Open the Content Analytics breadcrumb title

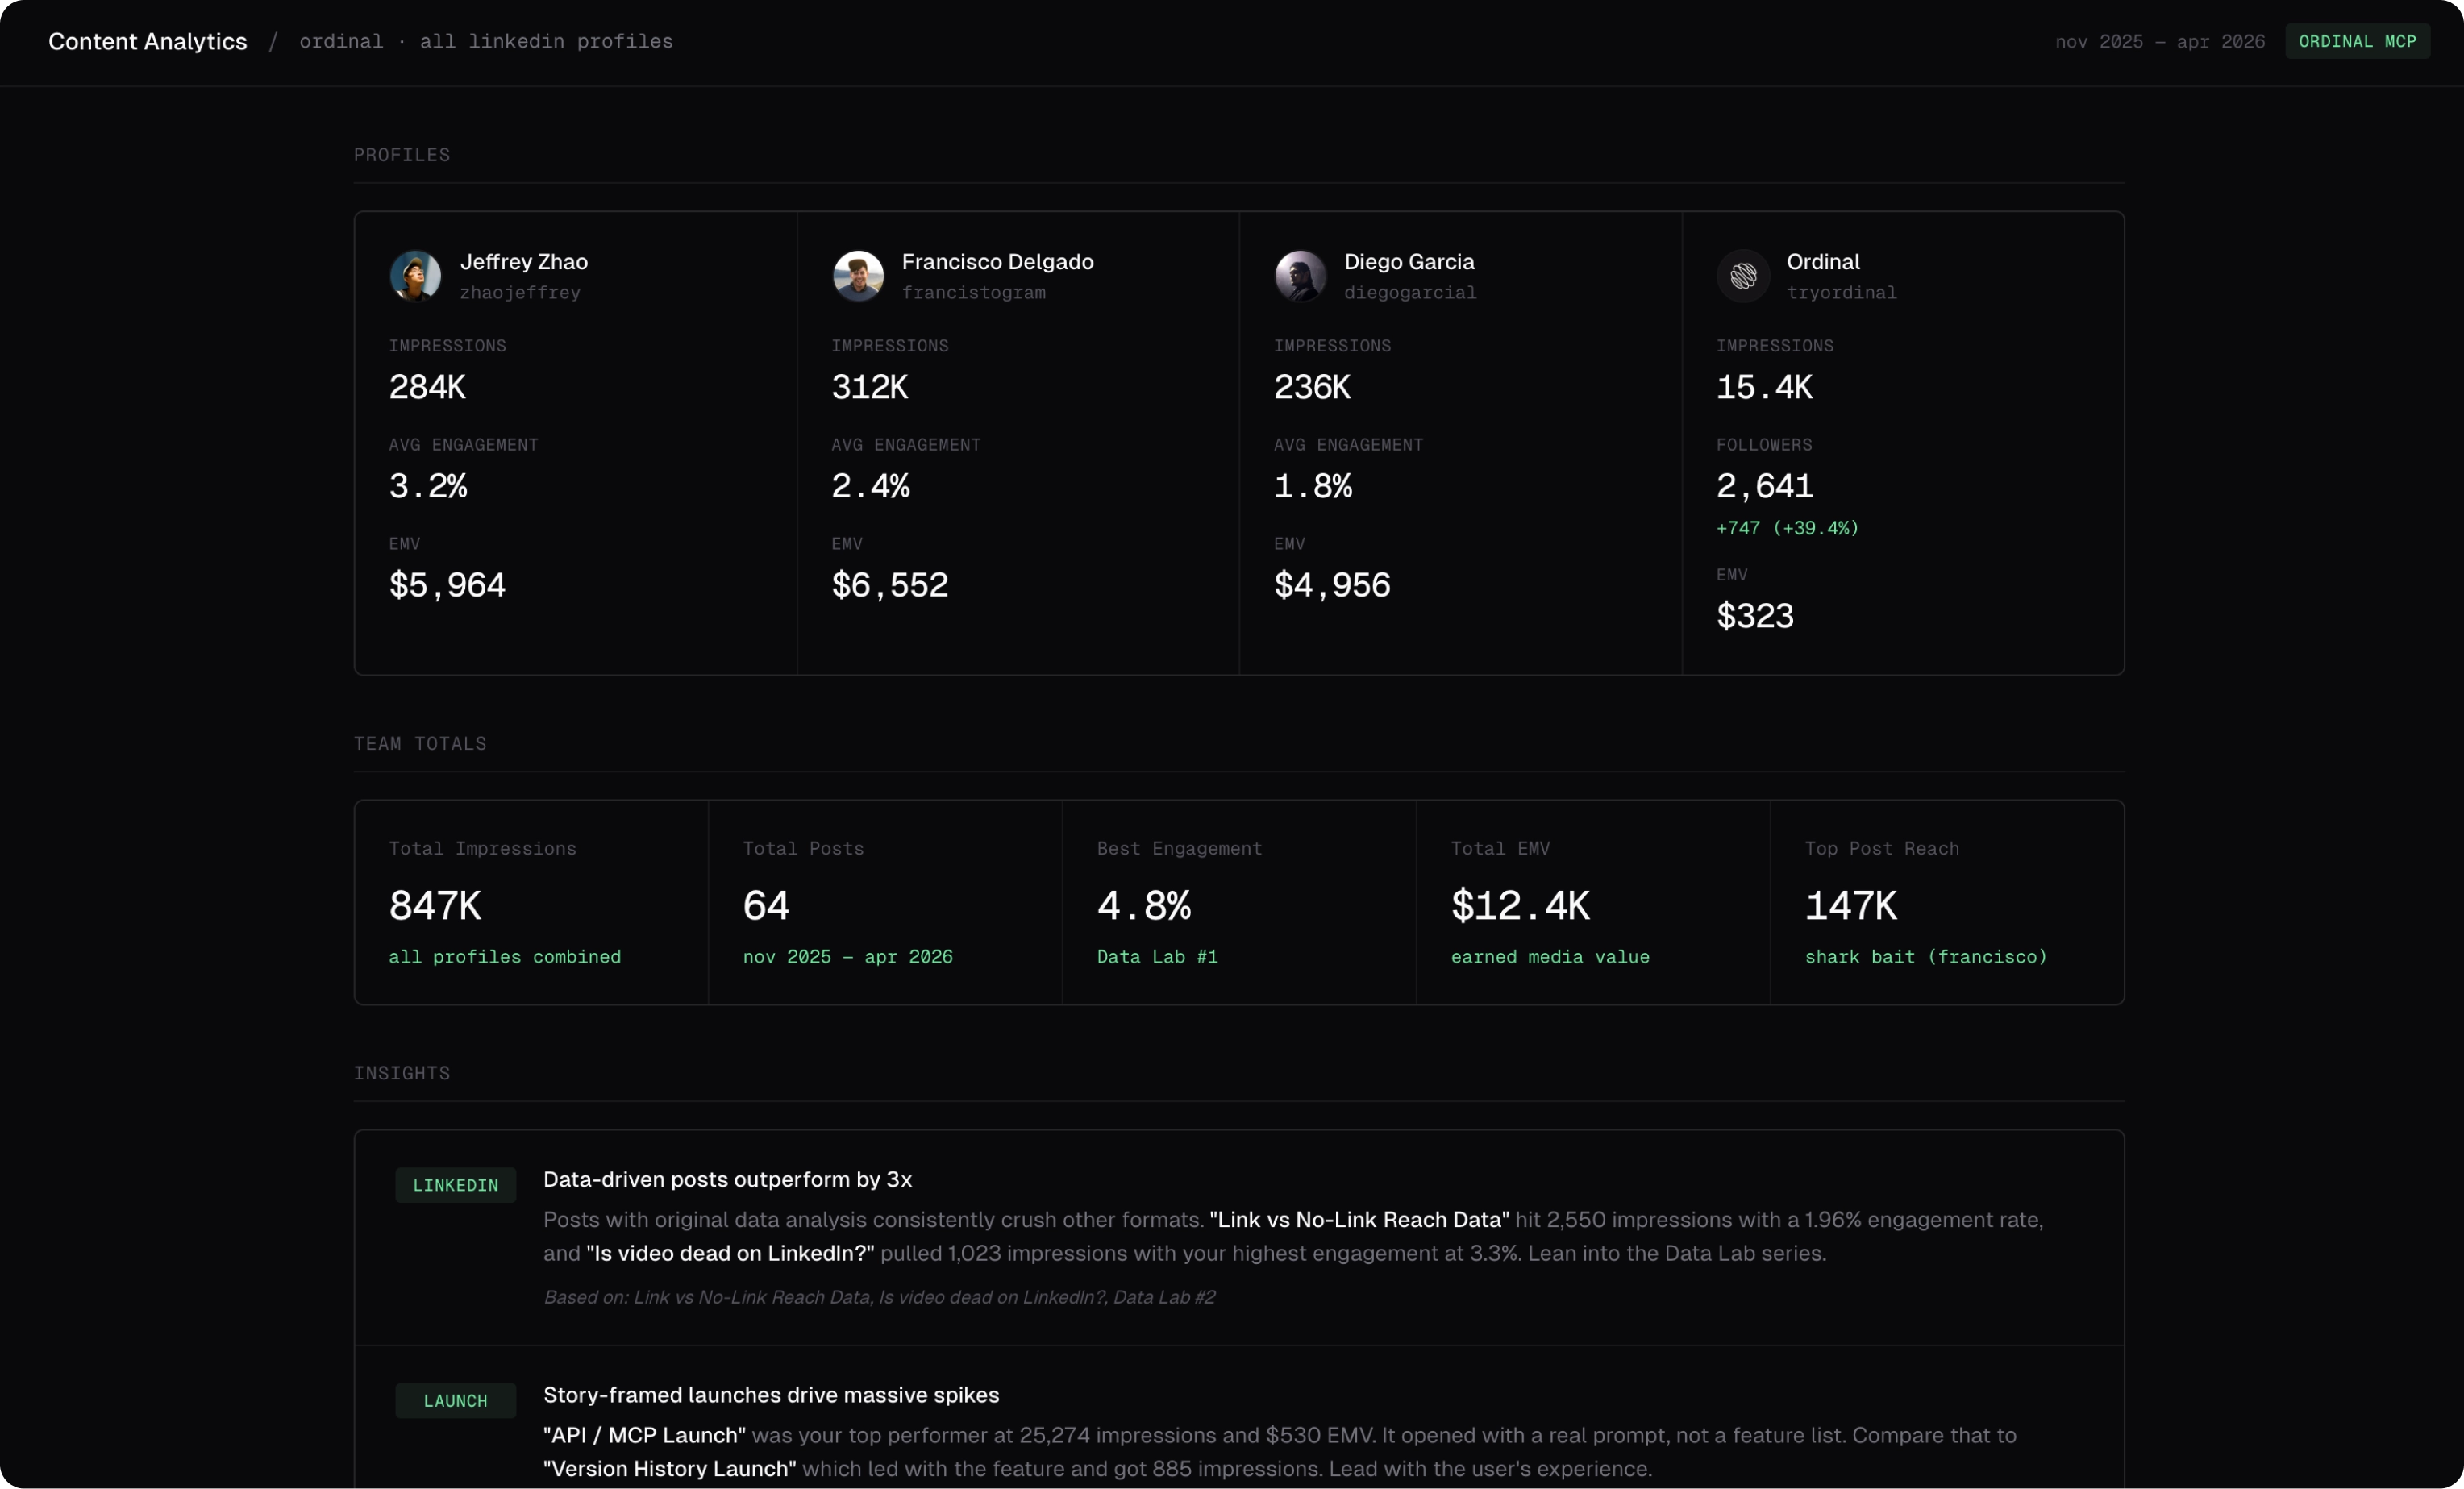[148, 41]
